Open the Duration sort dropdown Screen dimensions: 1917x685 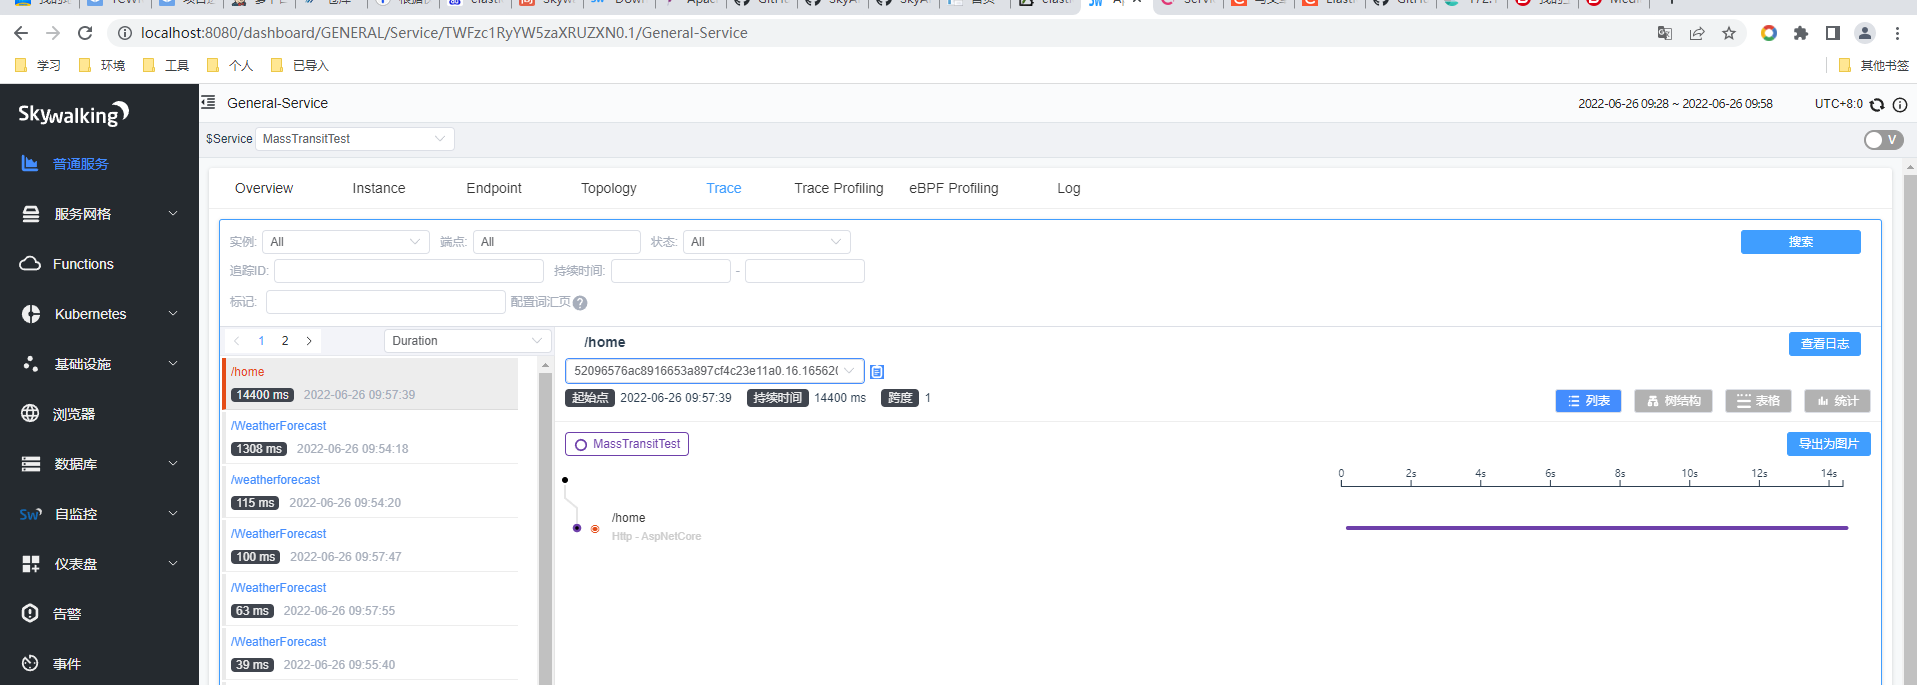(467, 341)
